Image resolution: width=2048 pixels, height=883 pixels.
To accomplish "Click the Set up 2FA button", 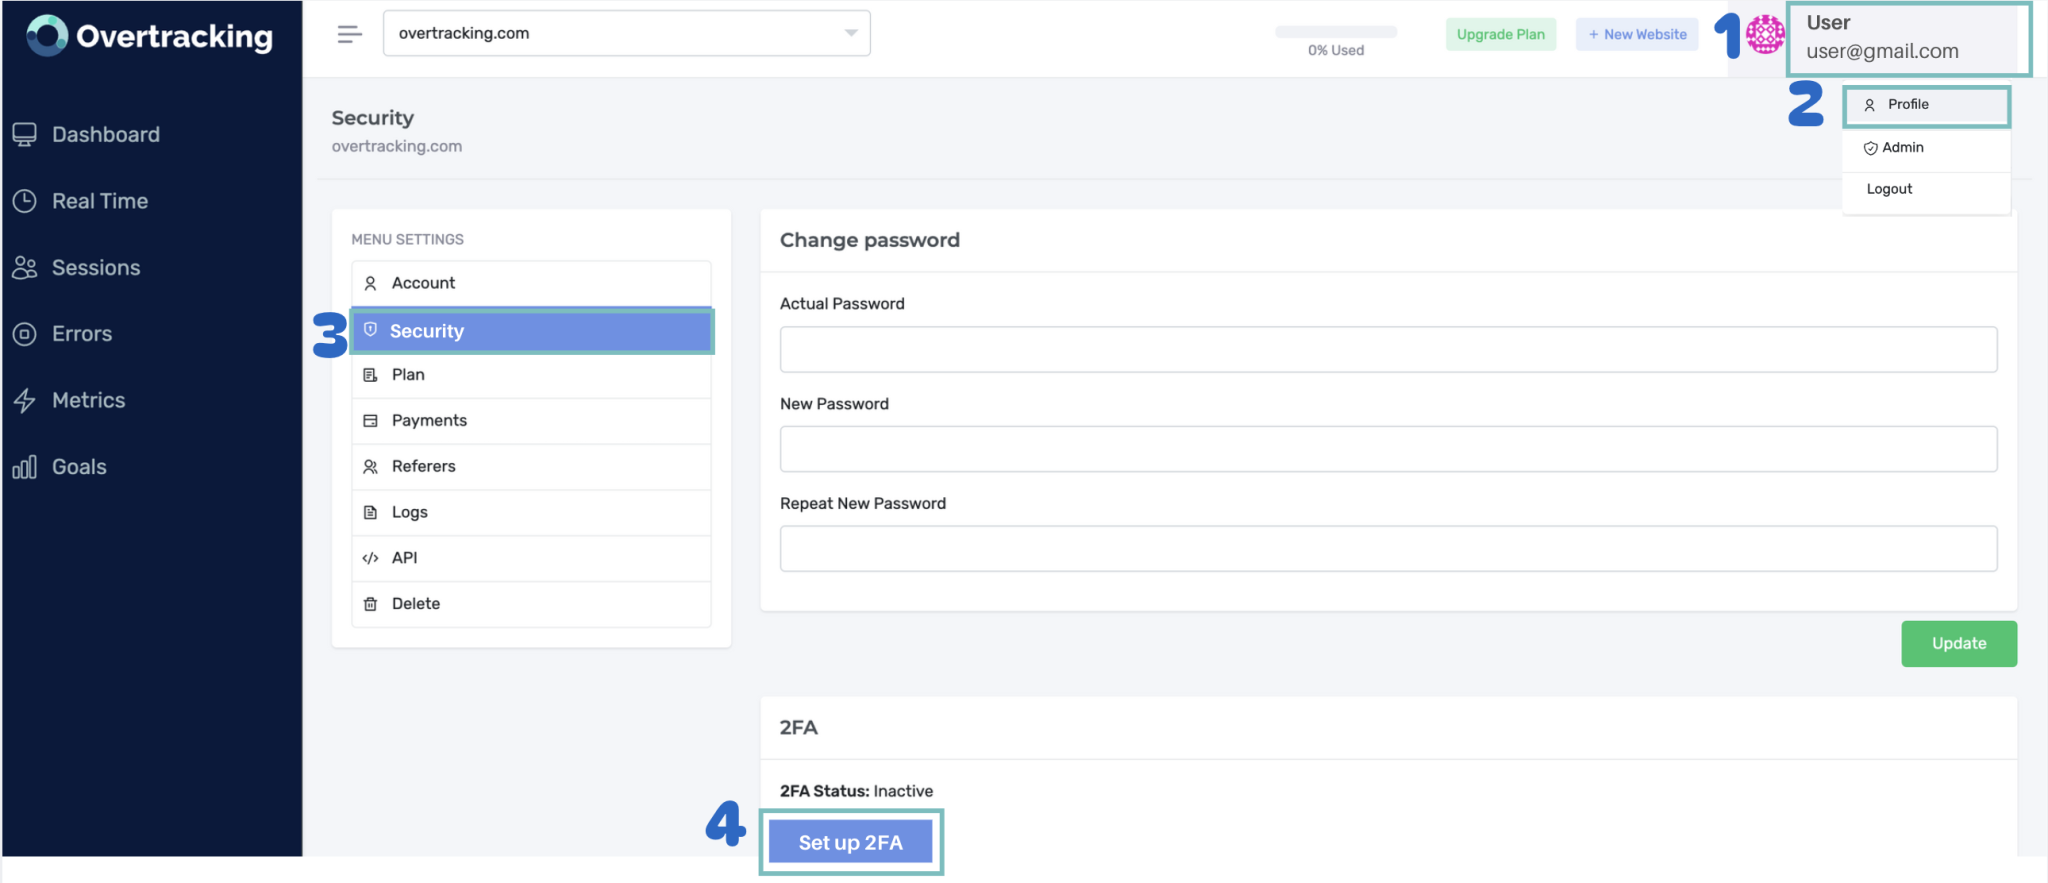I will coord(850,842).
